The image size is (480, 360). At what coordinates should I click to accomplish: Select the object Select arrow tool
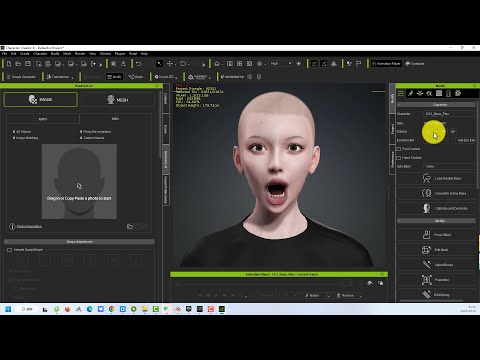tap(160, 63)
